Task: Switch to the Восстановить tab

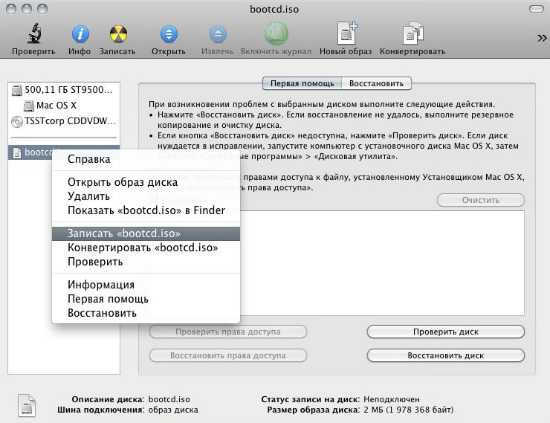Action: [376, 83]
